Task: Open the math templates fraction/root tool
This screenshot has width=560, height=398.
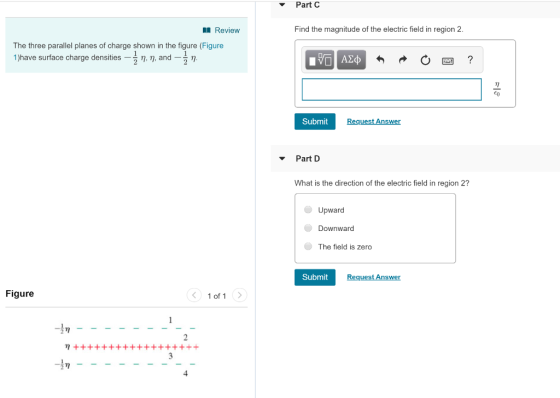Action: (x=320, y=60)
